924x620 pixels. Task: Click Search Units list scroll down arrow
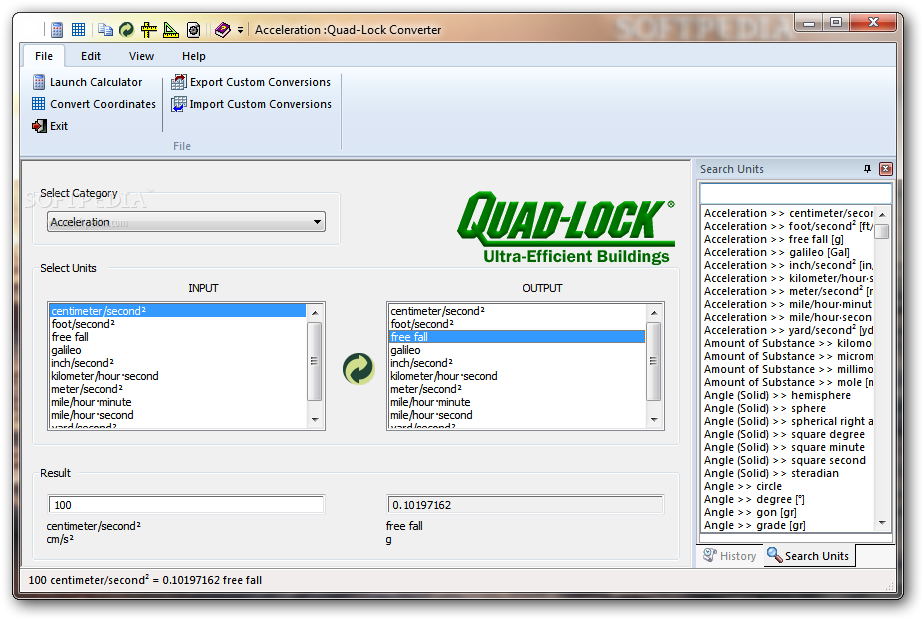[882, 523]
